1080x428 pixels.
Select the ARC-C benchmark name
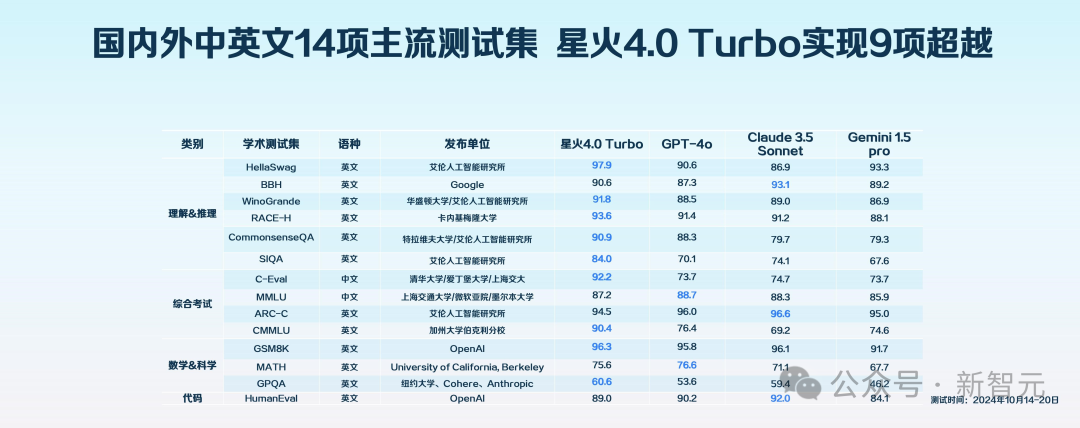(x=271, y=313)
